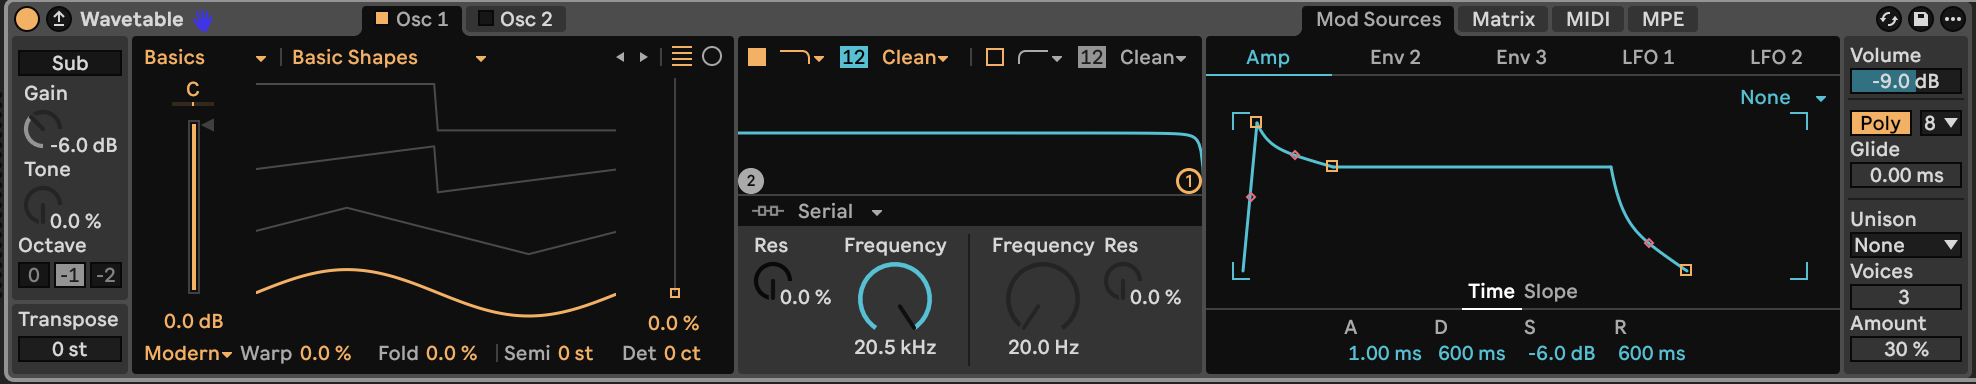This screenshot has height=384, width=1976.
Task: Switch to circular wavetable view icon
Action: pos(712,57)
